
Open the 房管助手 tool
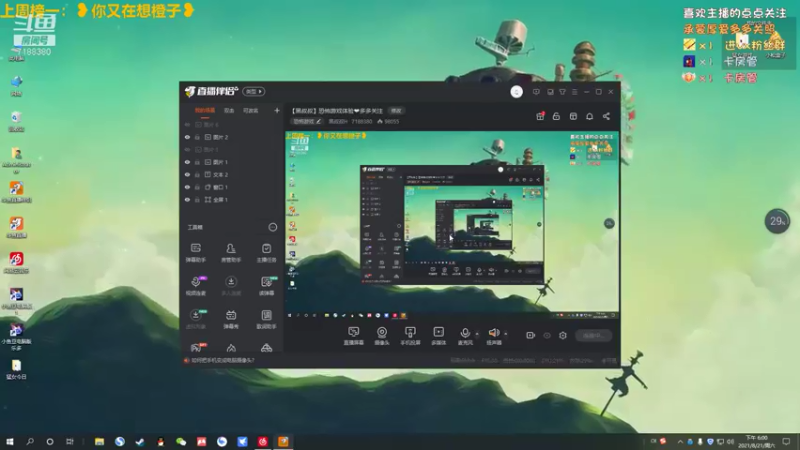tap(231, 253)
